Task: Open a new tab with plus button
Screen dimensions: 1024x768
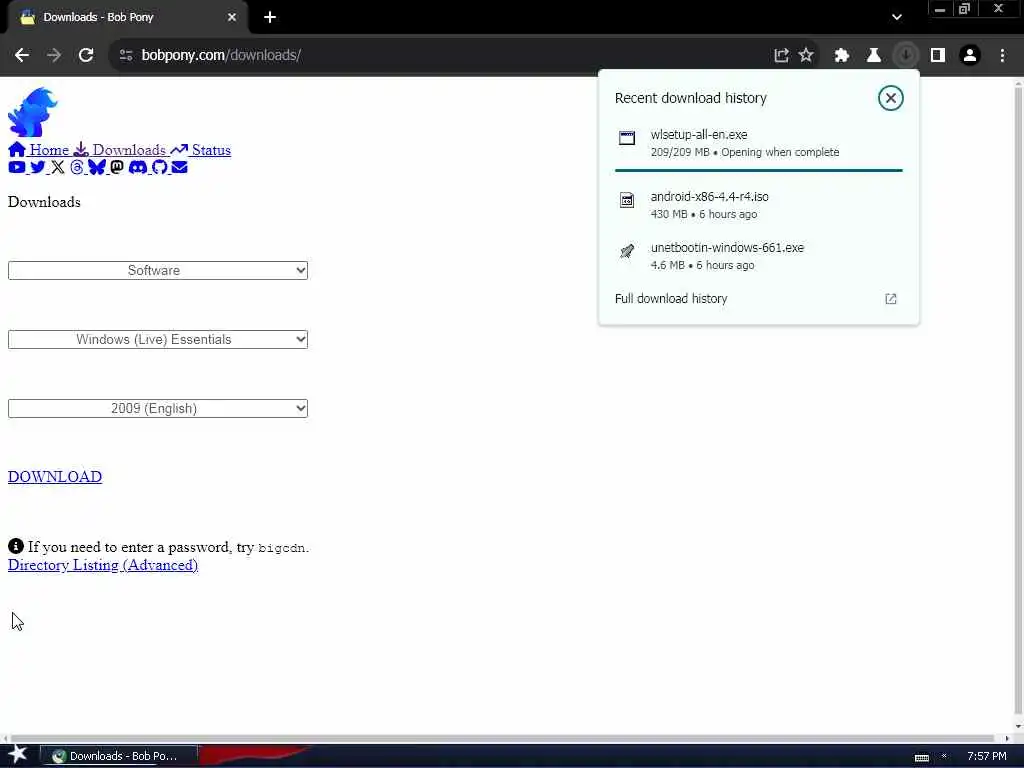Action: point(270,17)
